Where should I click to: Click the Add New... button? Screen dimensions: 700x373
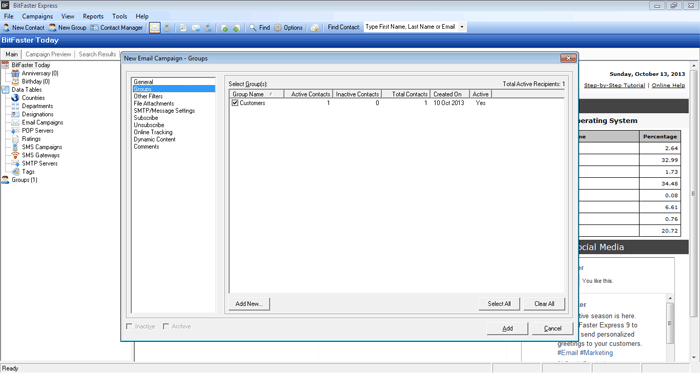249,304
